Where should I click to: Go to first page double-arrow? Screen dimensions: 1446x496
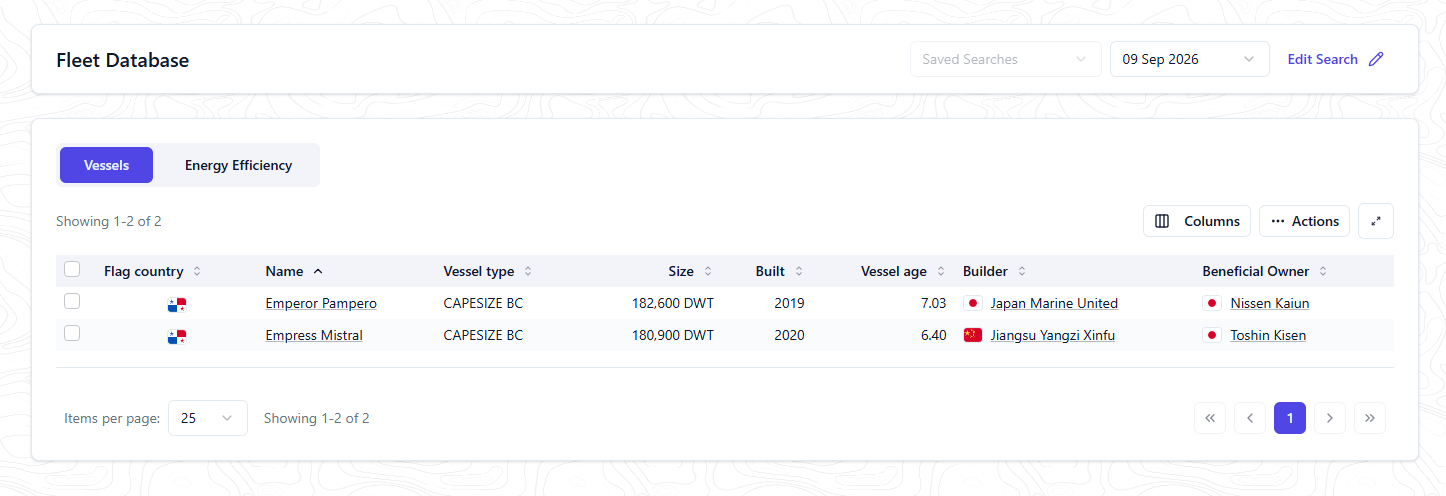pos(1210,418)
